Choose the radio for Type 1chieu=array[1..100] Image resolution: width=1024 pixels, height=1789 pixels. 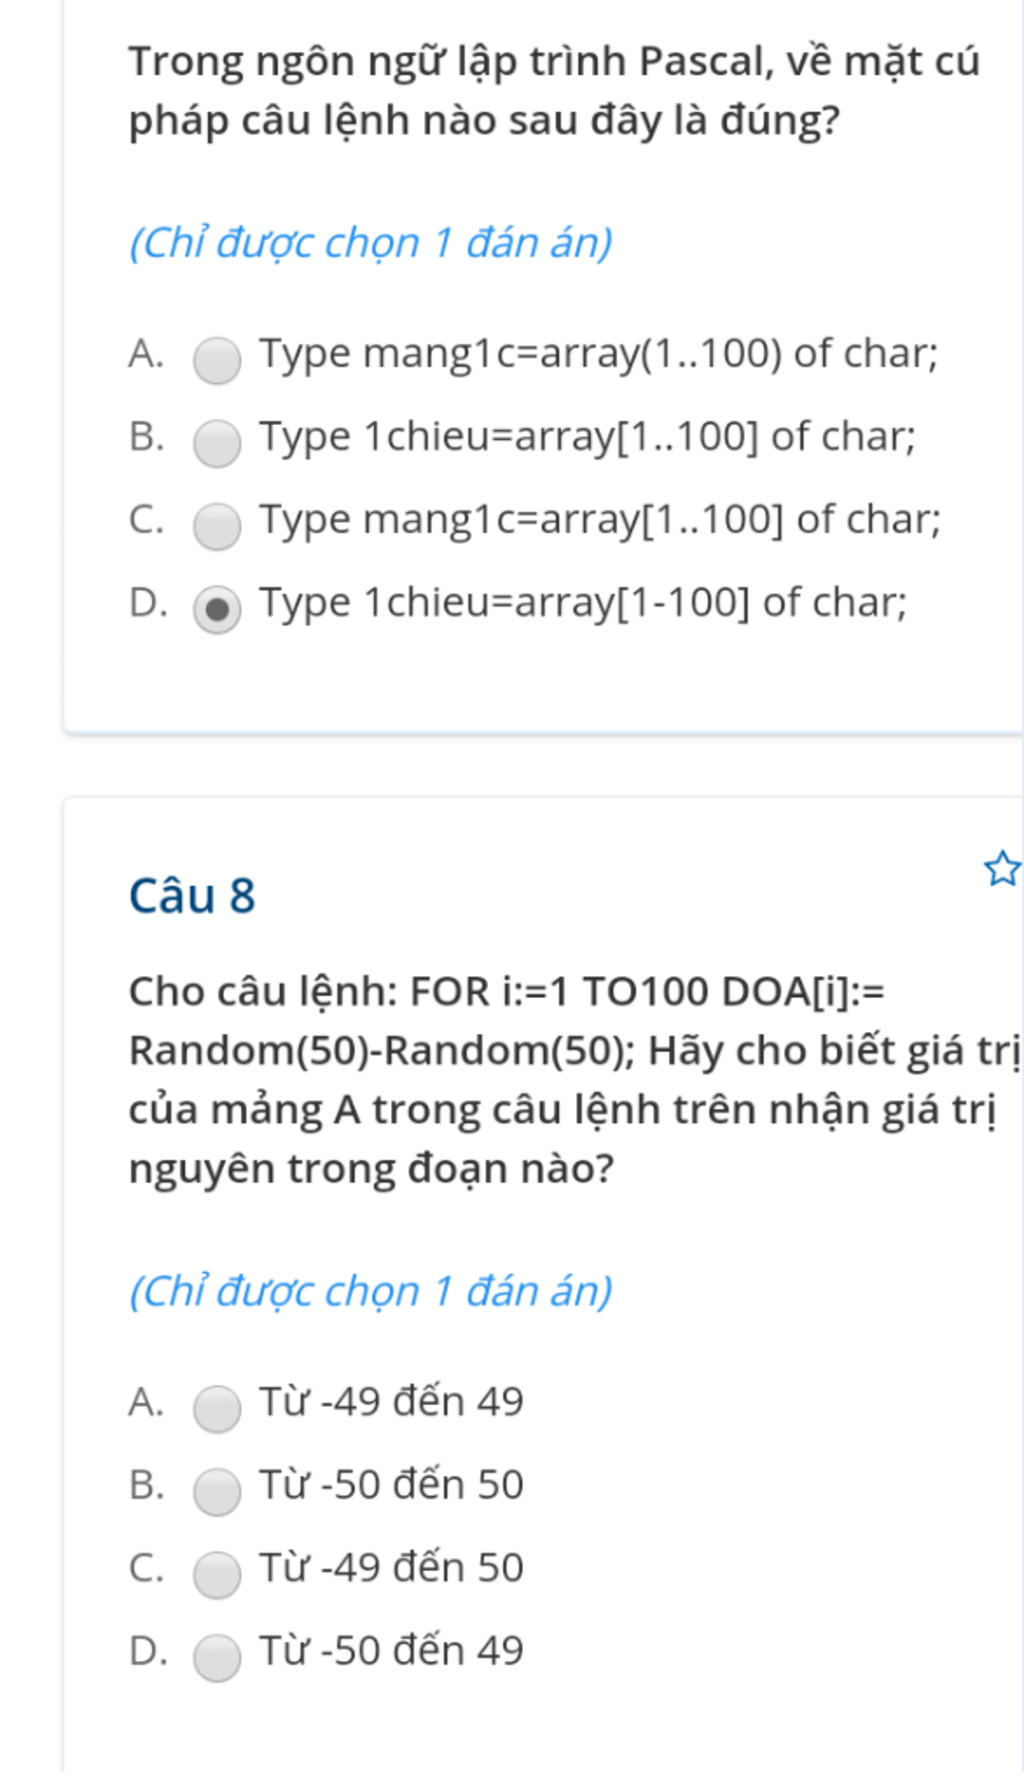[217, 444]
